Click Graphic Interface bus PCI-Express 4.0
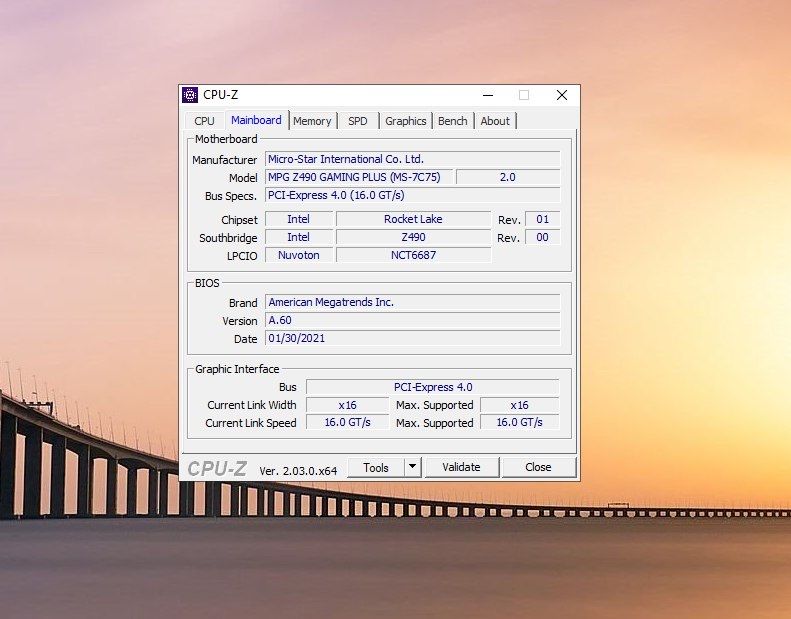This screenshot has height=619, width=791. point(433,387)
